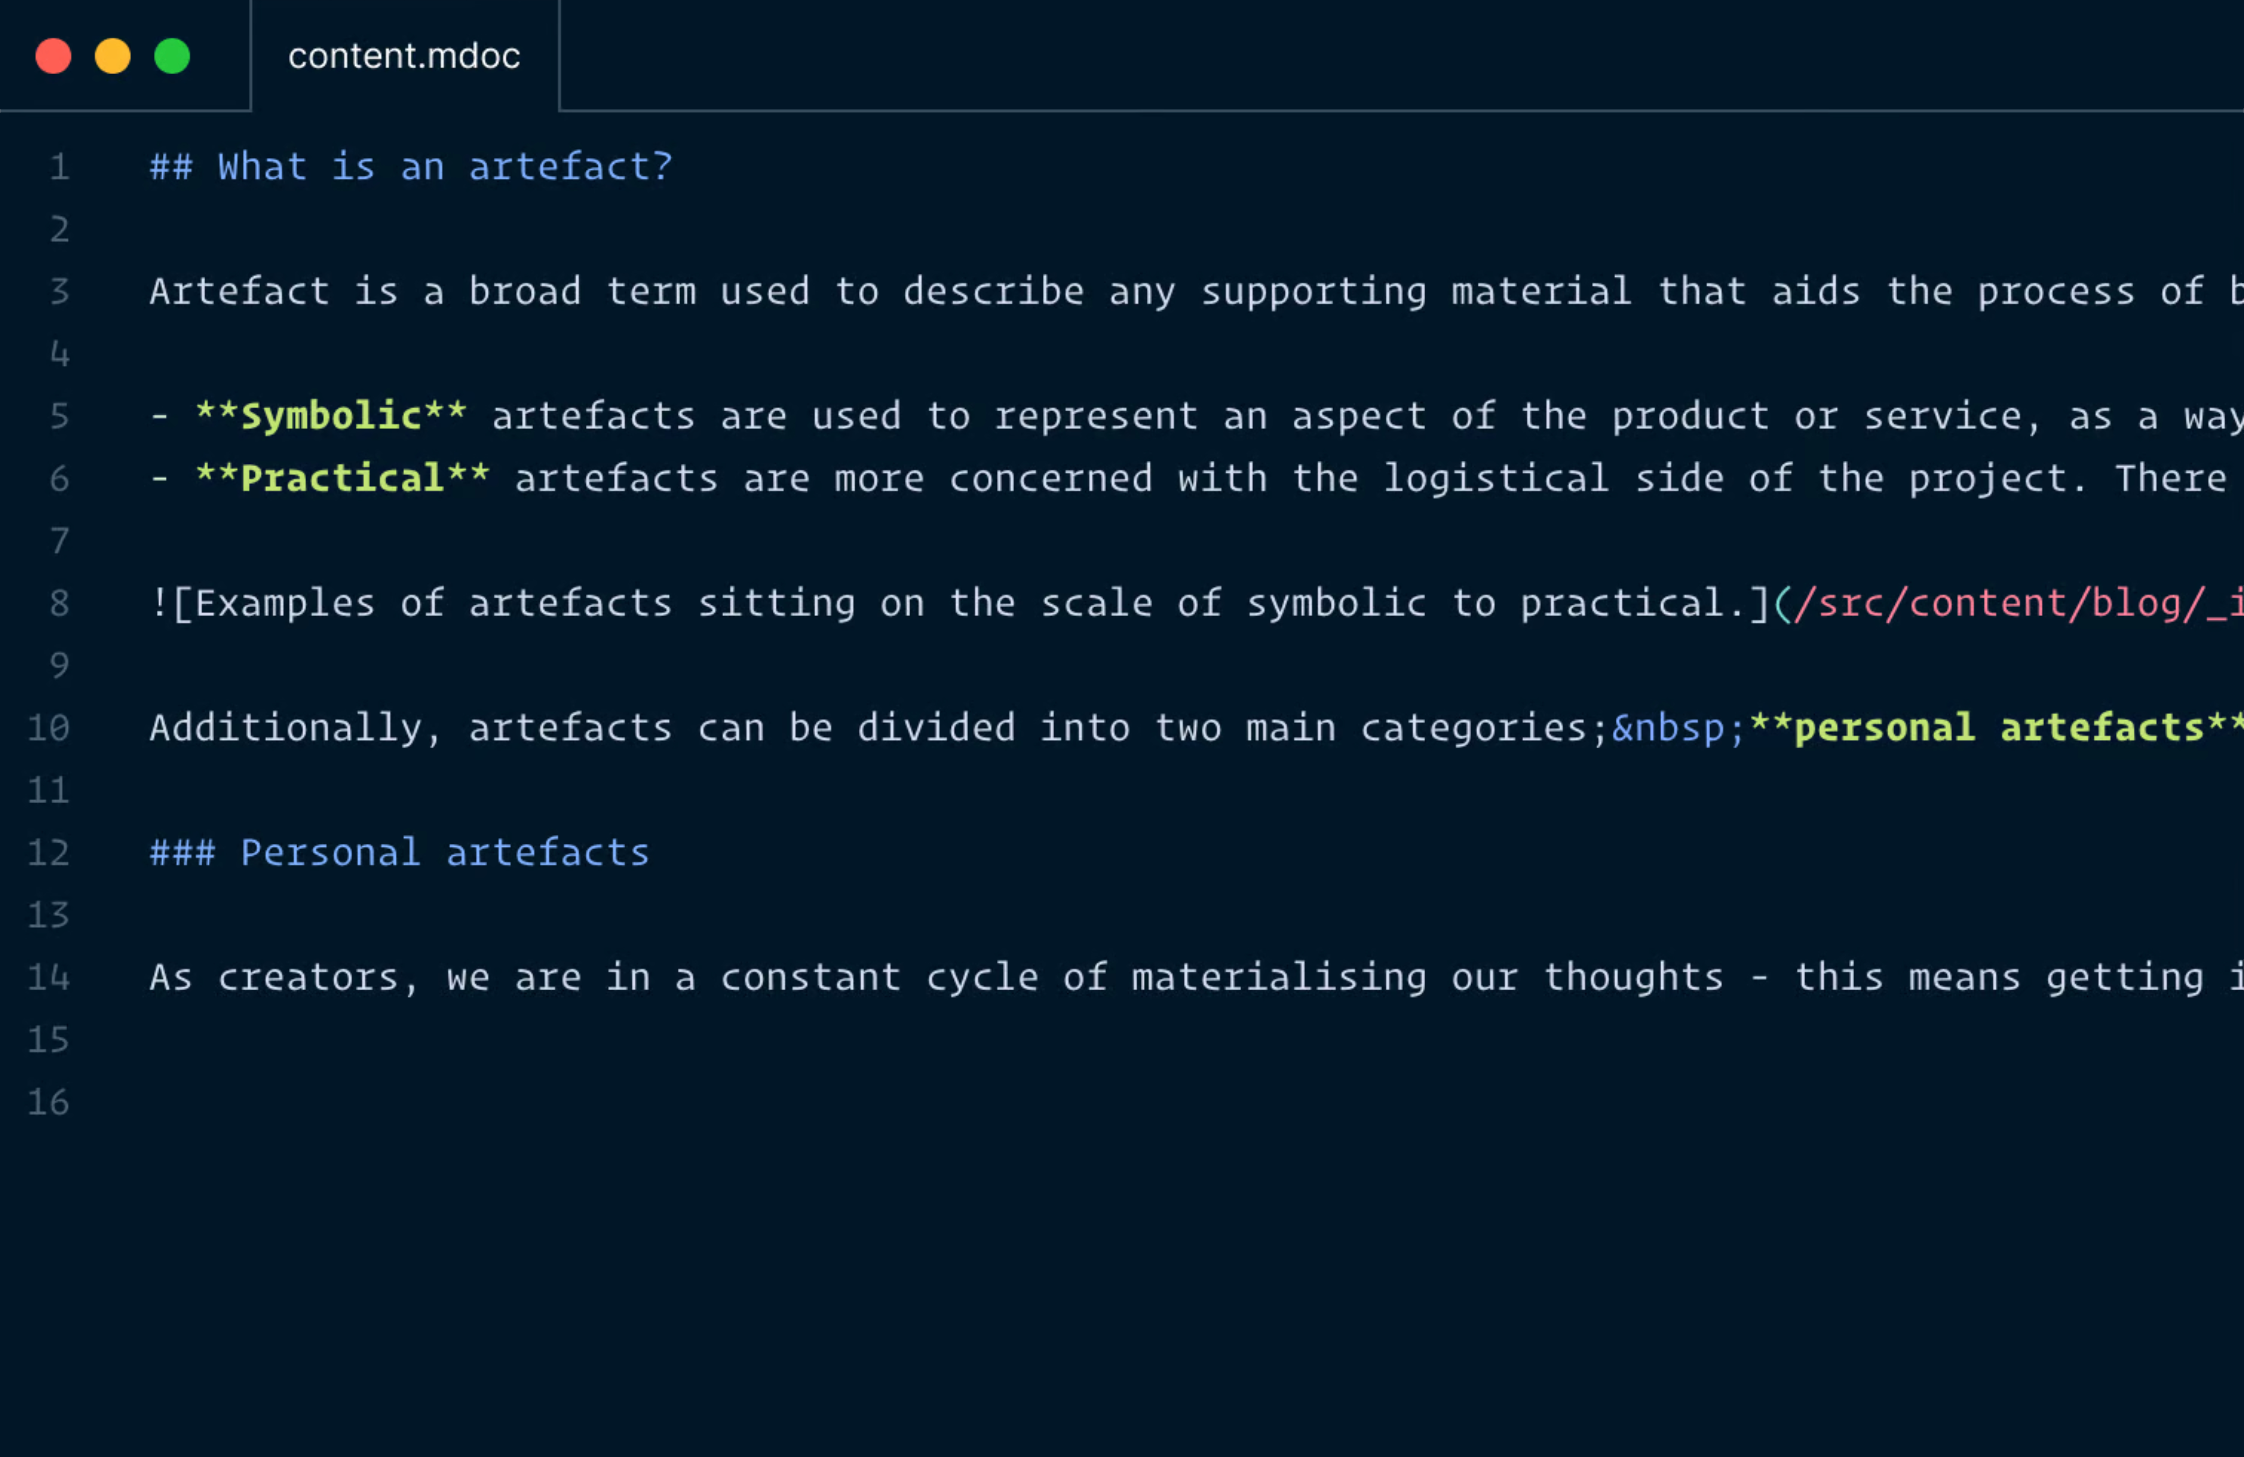Screen dimensions: 2244x1457
Task: Click the "As creators" text on line 14
Action: (x=274, y=977)
